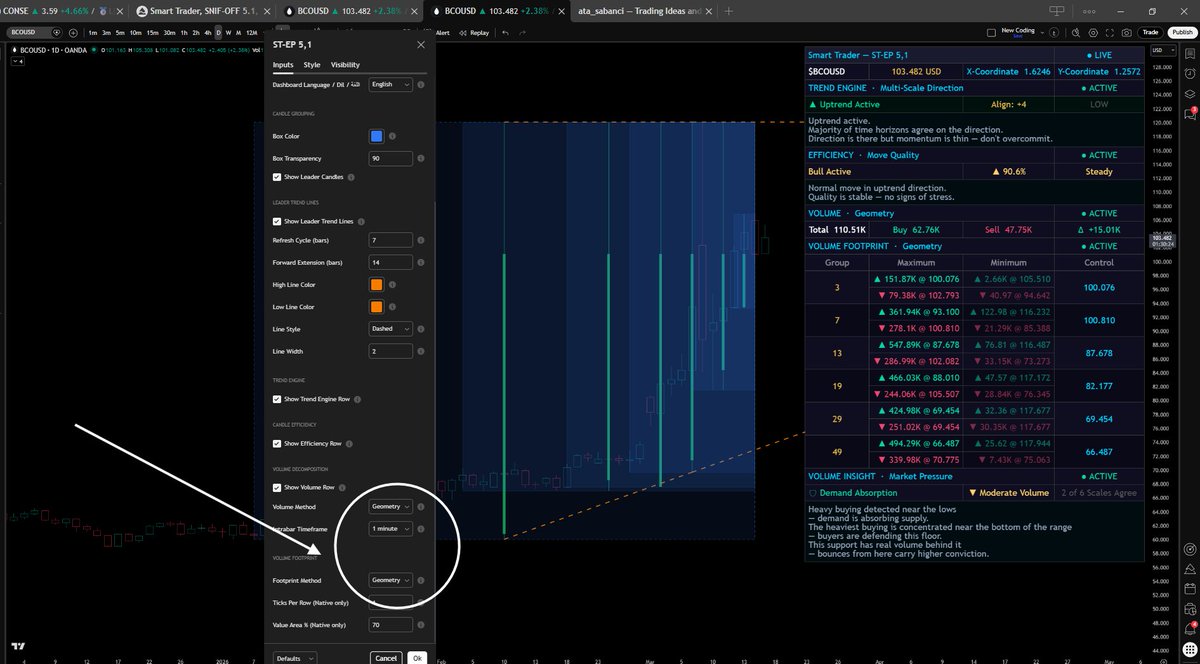Open new browser tab with plus icon

tap(729, 11)
